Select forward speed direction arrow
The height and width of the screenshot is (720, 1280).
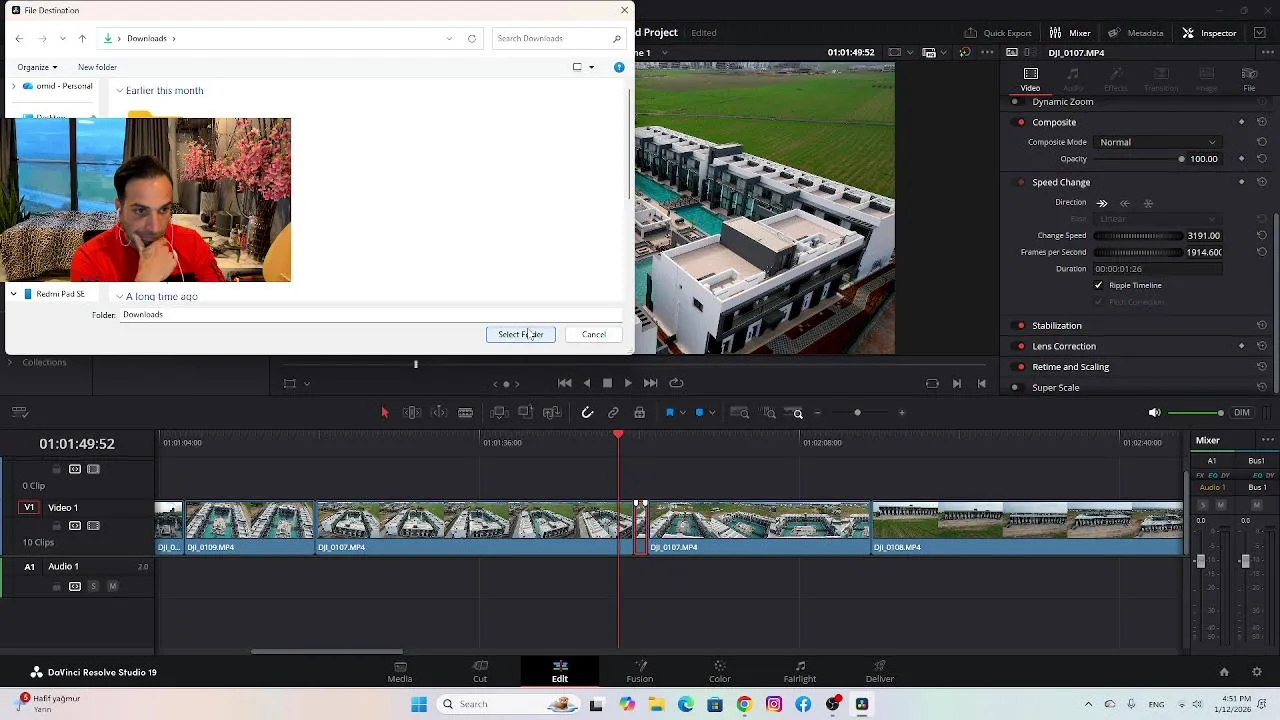point(1102,203)
